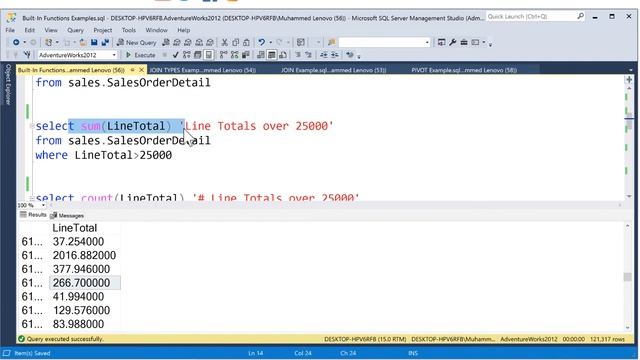The width and height of the screenshot is (640, 360).
Task: Toggle Include Client Statistics
Action: click(246, 55)
